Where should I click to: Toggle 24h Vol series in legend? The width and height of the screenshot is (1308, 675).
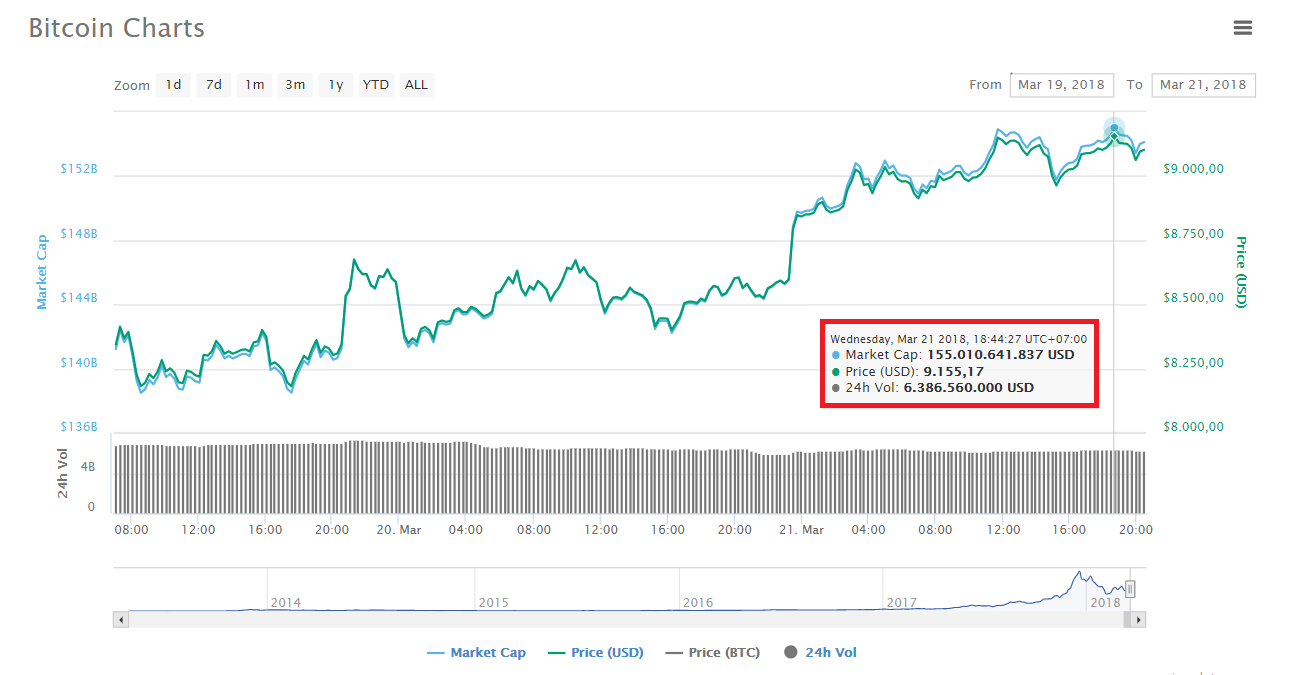pyautogui.click(x=821, y=653)
